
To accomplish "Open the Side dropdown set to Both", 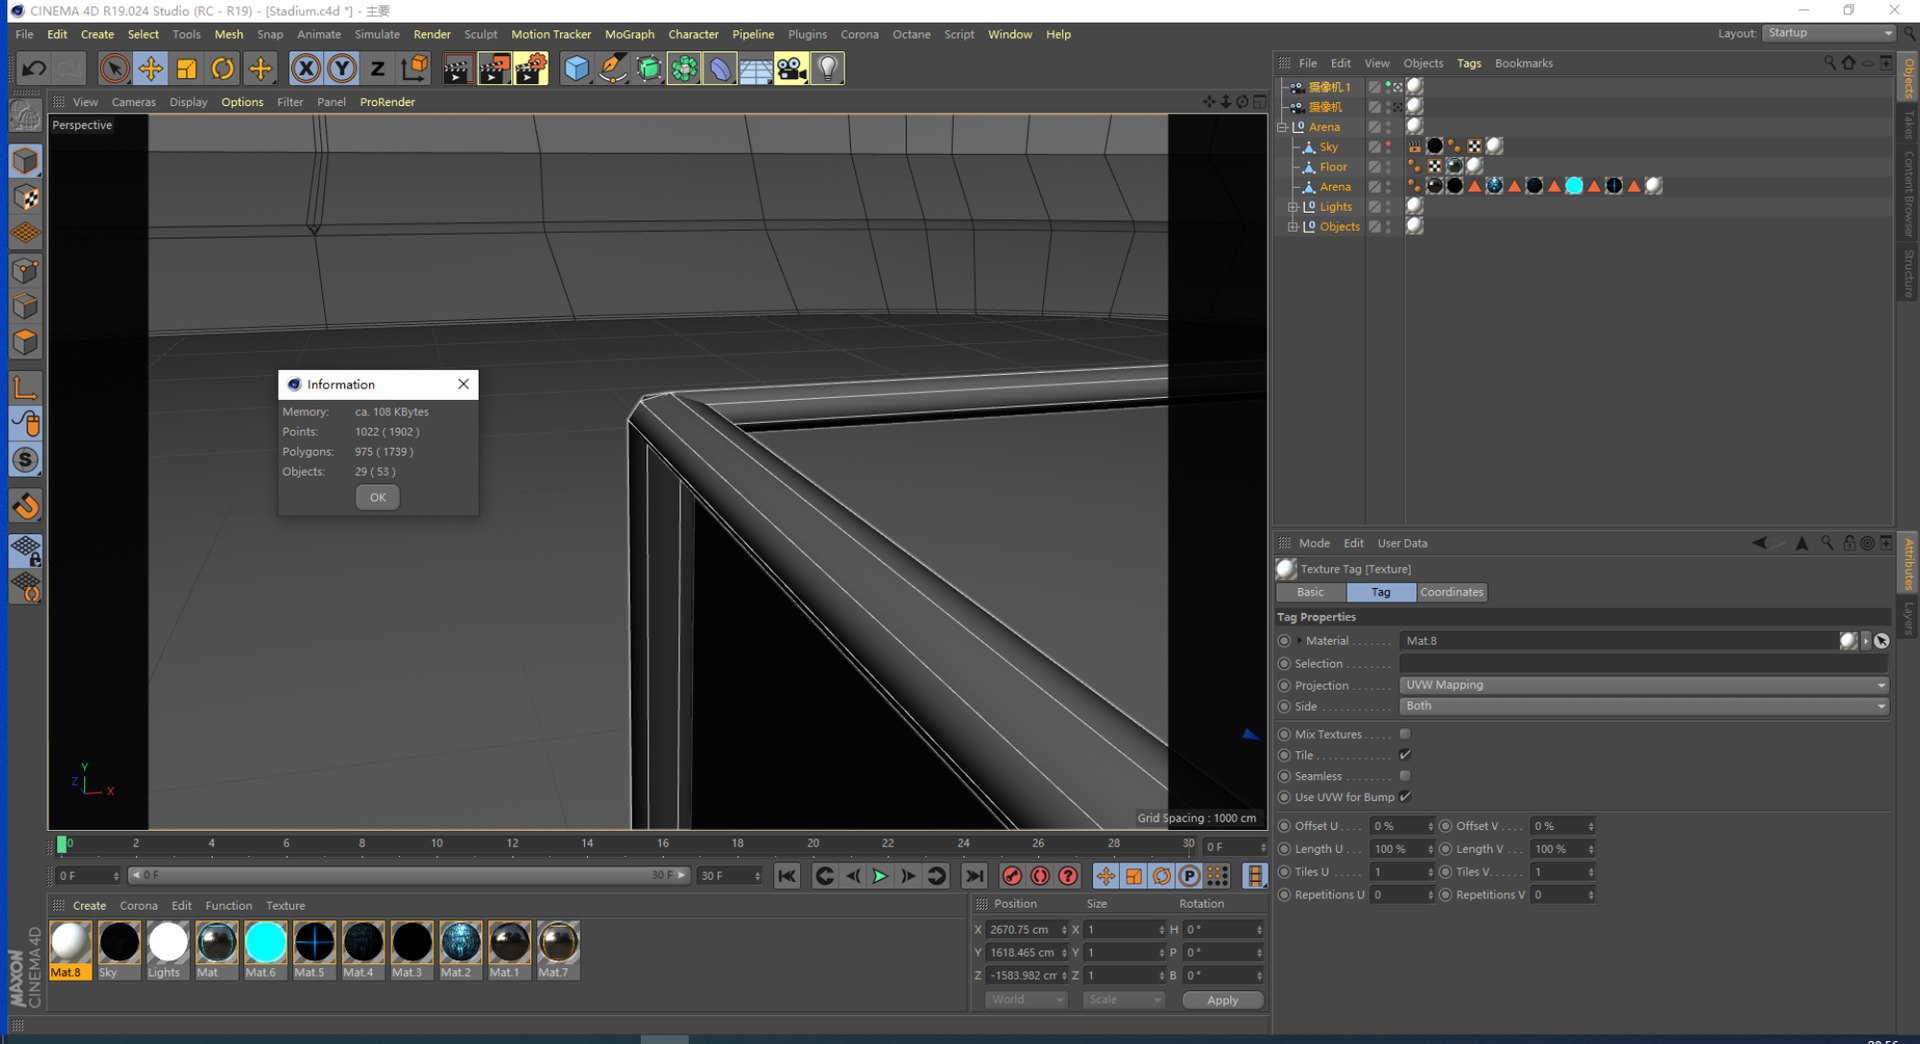I will [x=1644, y=706].
